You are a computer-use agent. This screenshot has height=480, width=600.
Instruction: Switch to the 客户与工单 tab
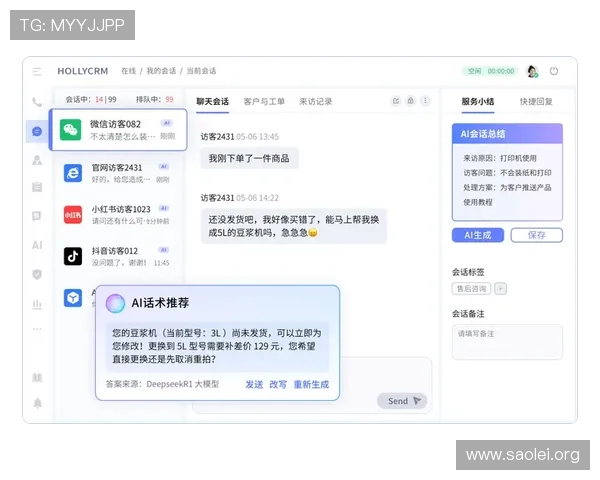[264, 101]
